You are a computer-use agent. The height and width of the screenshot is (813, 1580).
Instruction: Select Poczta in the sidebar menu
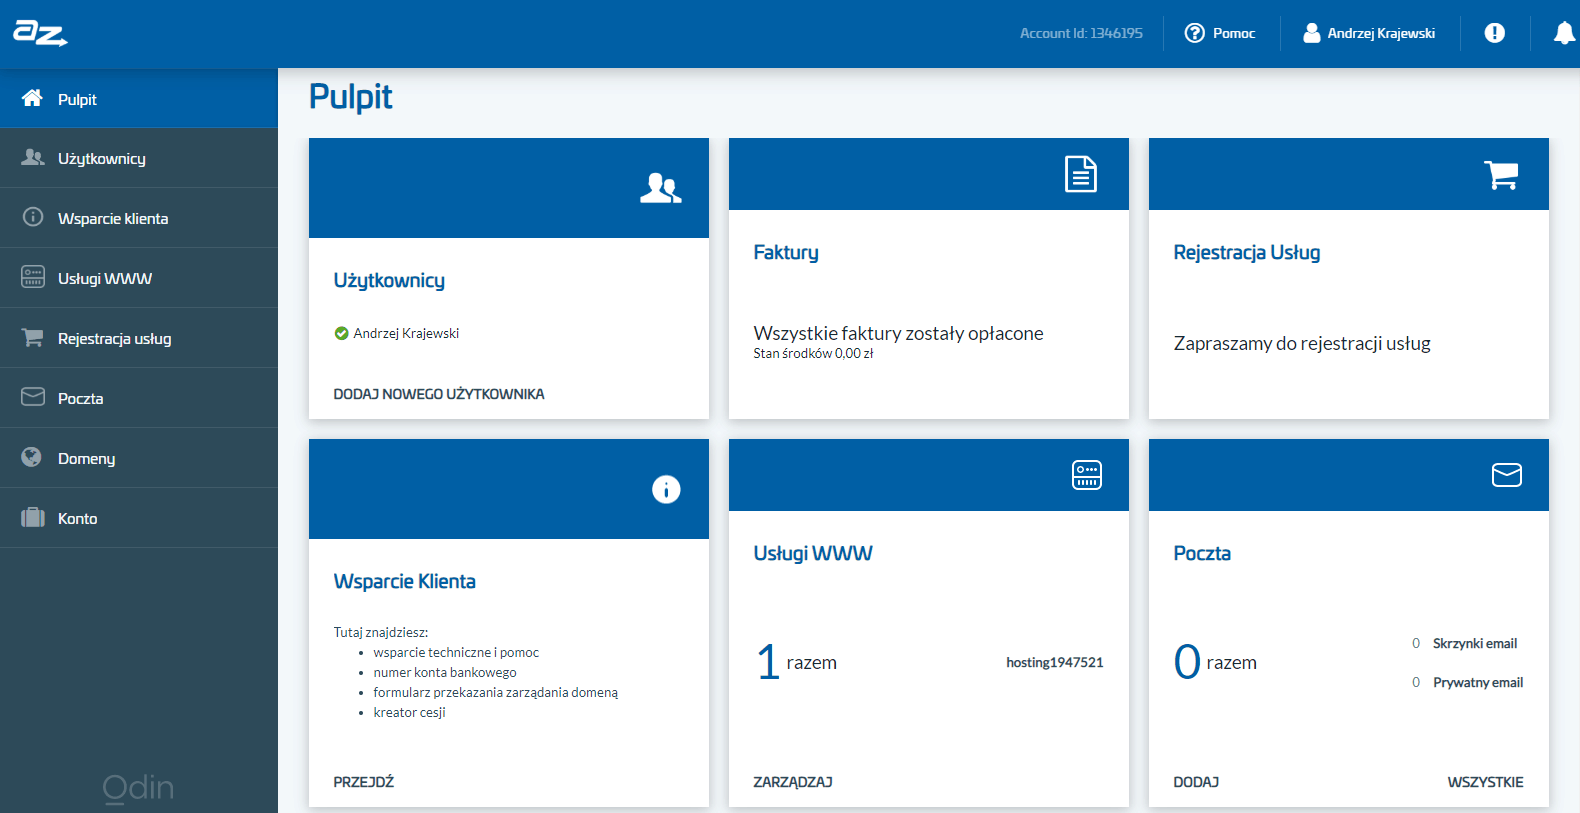[139, 398]
